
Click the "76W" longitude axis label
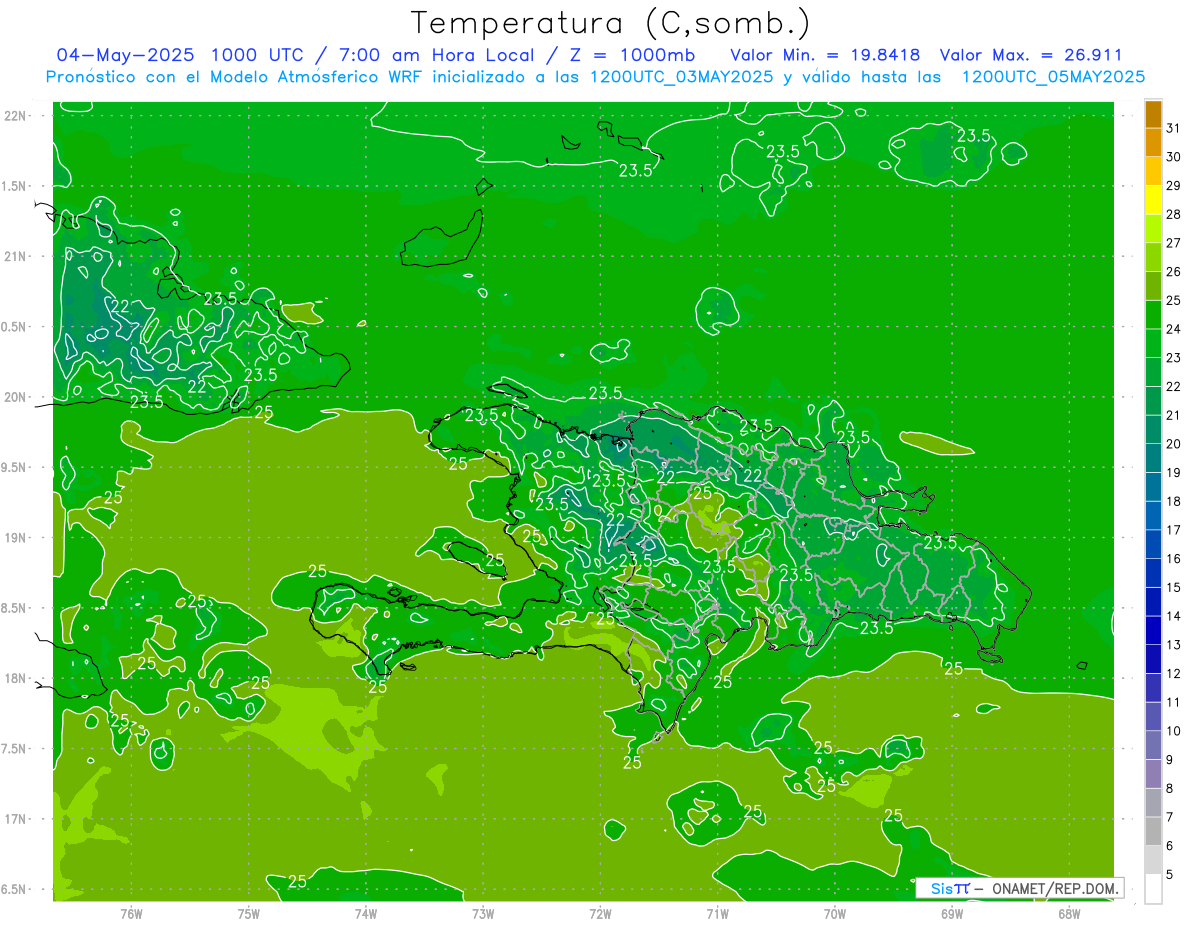(x=131, y=914)
